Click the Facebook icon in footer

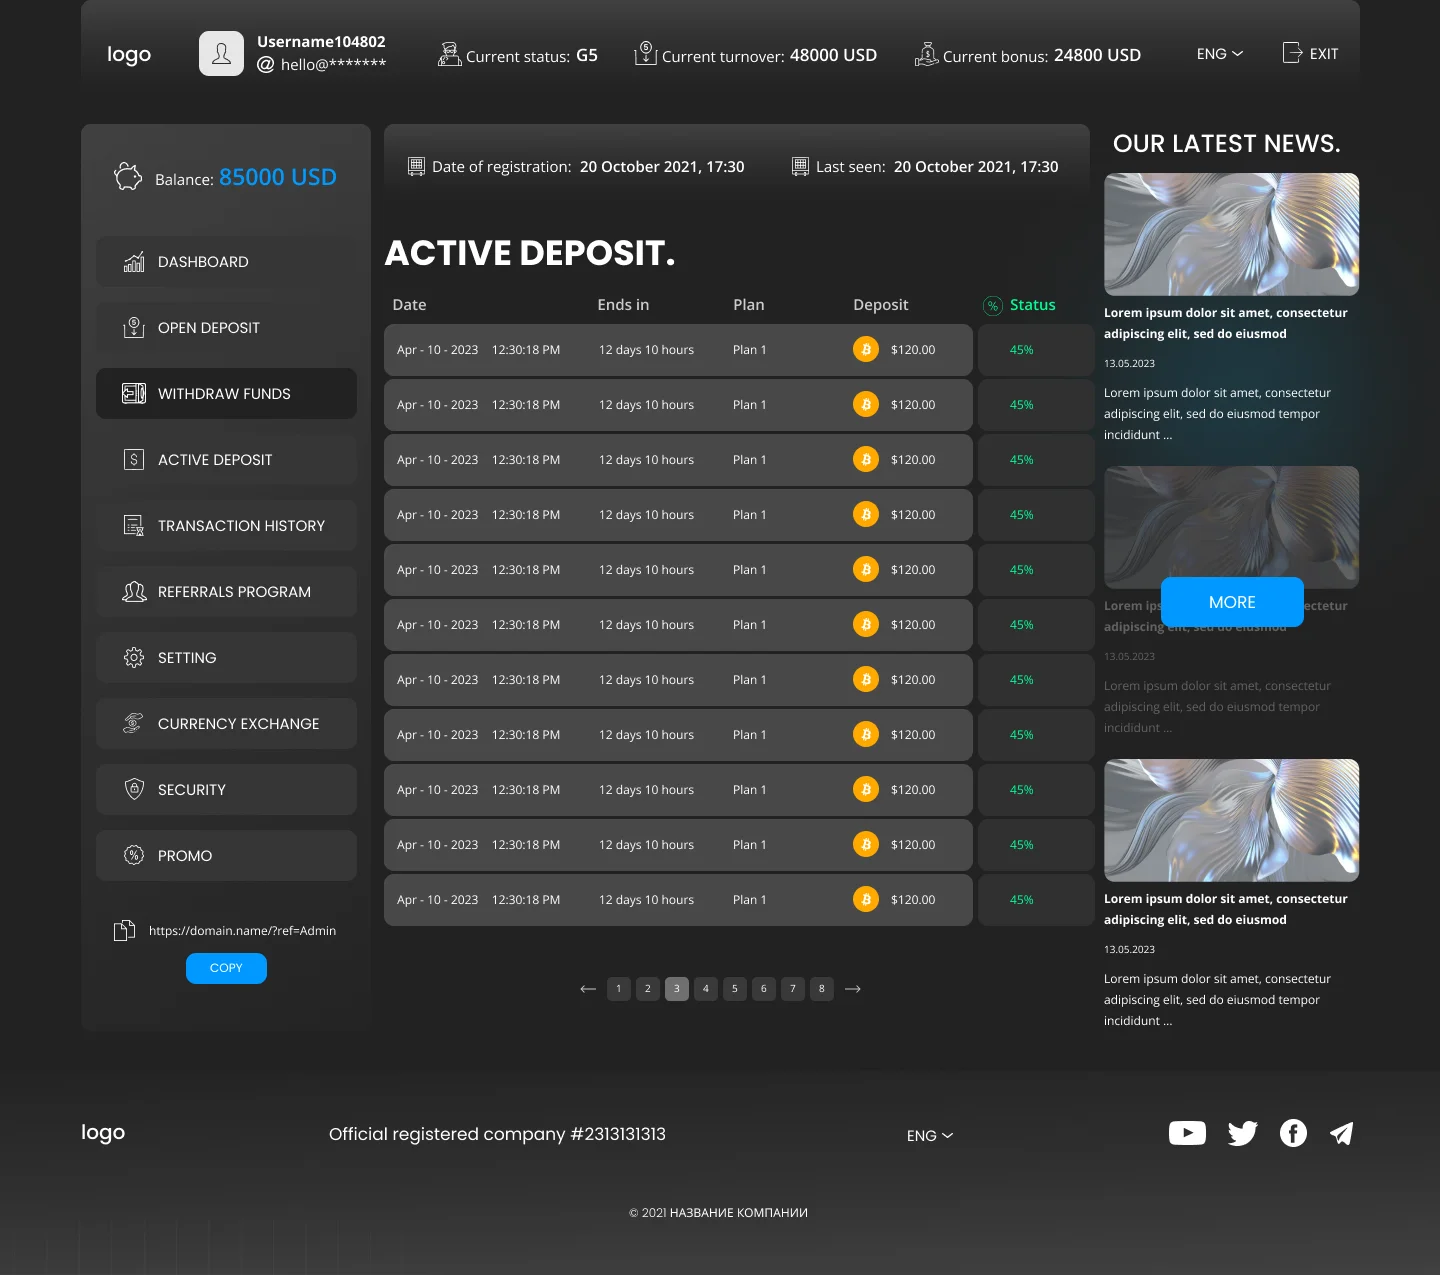coord(1293,1133)
